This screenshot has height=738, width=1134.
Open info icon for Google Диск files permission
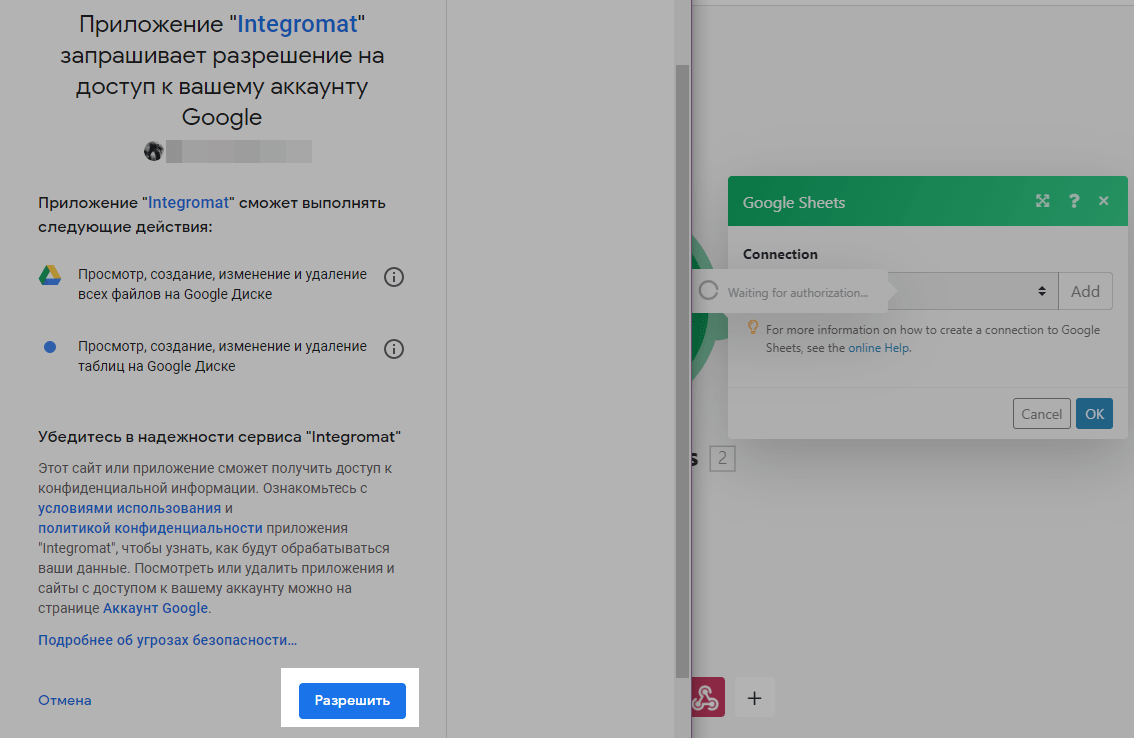click(x=393, y=277)
